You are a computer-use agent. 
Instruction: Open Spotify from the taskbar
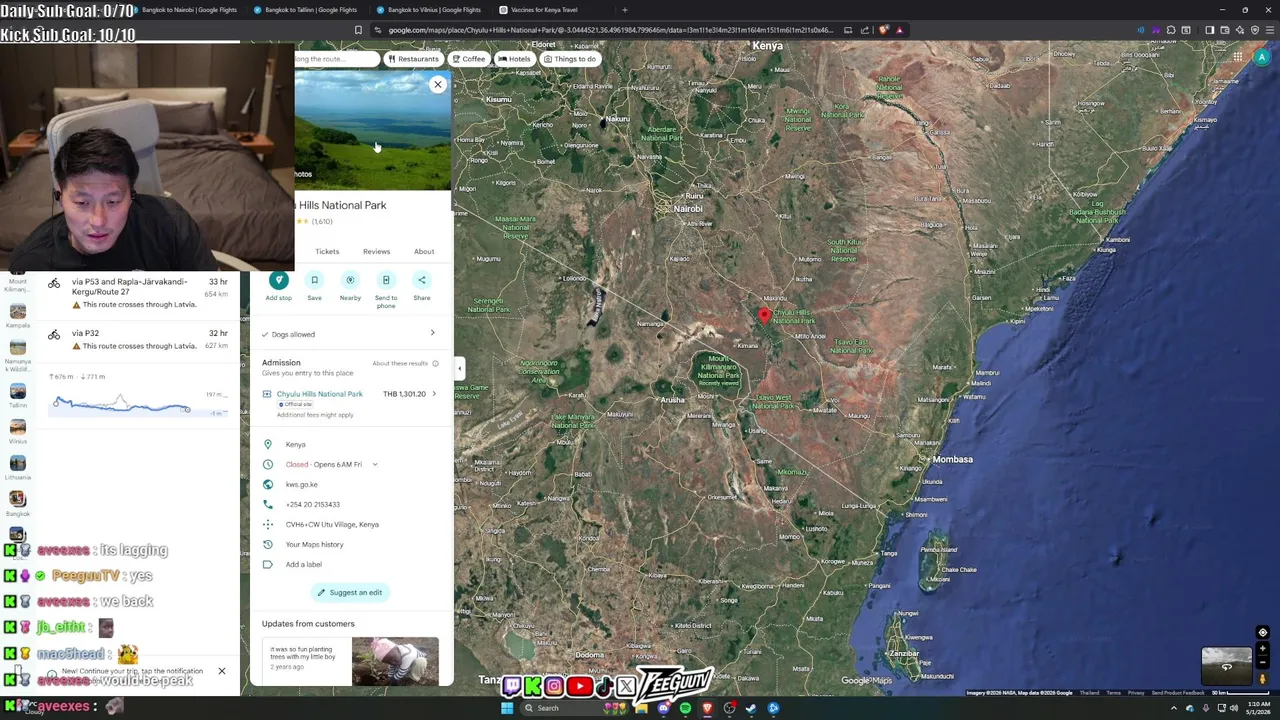tap(685, 708)
